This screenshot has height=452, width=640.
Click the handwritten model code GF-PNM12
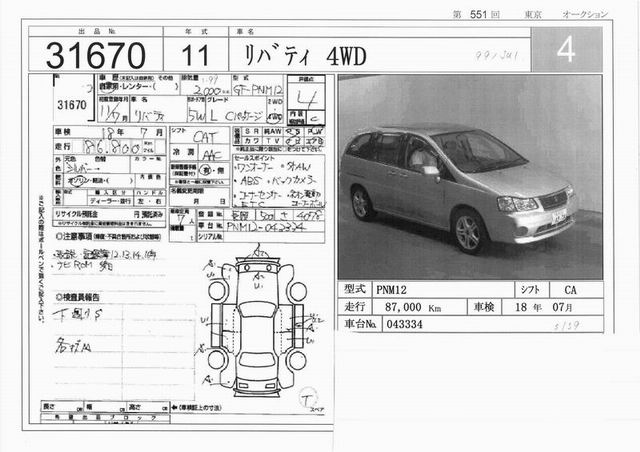(258, 89)
